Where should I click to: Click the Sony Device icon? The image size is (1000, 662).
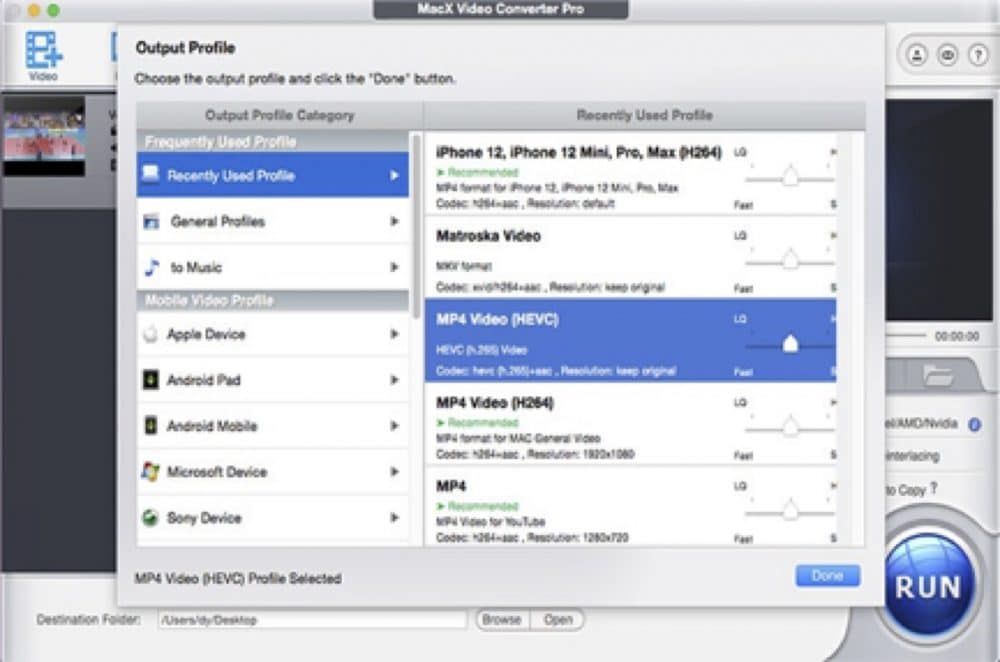pyautogui.click(x=151, y=517)
